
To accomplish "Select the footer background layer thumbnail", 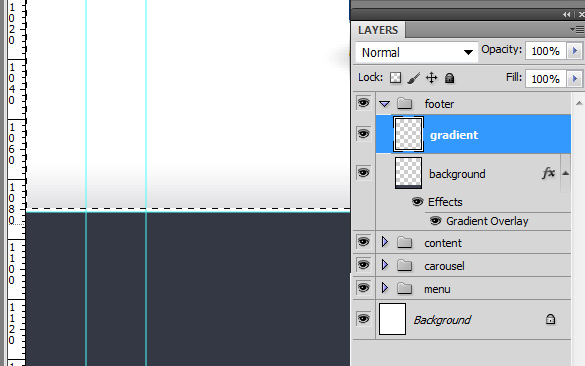I will (408, 172).
